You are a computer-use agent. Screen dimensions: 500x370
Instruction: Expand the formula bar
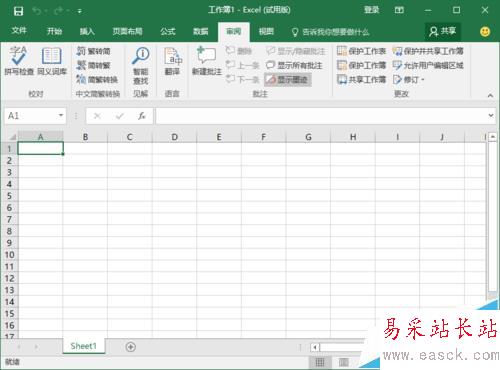tap(491, 115)
